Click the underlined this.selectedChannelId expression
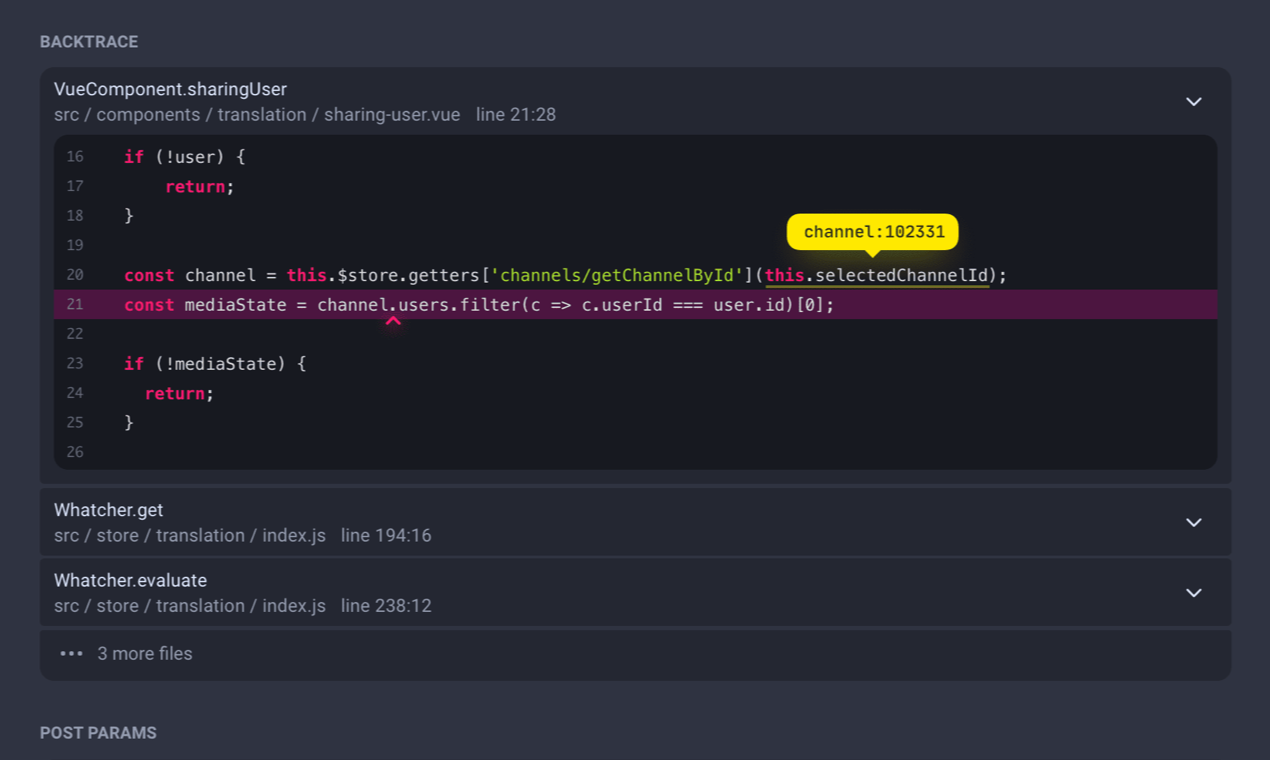This screenshot has height=760, width=1270. tap(877, 275)
